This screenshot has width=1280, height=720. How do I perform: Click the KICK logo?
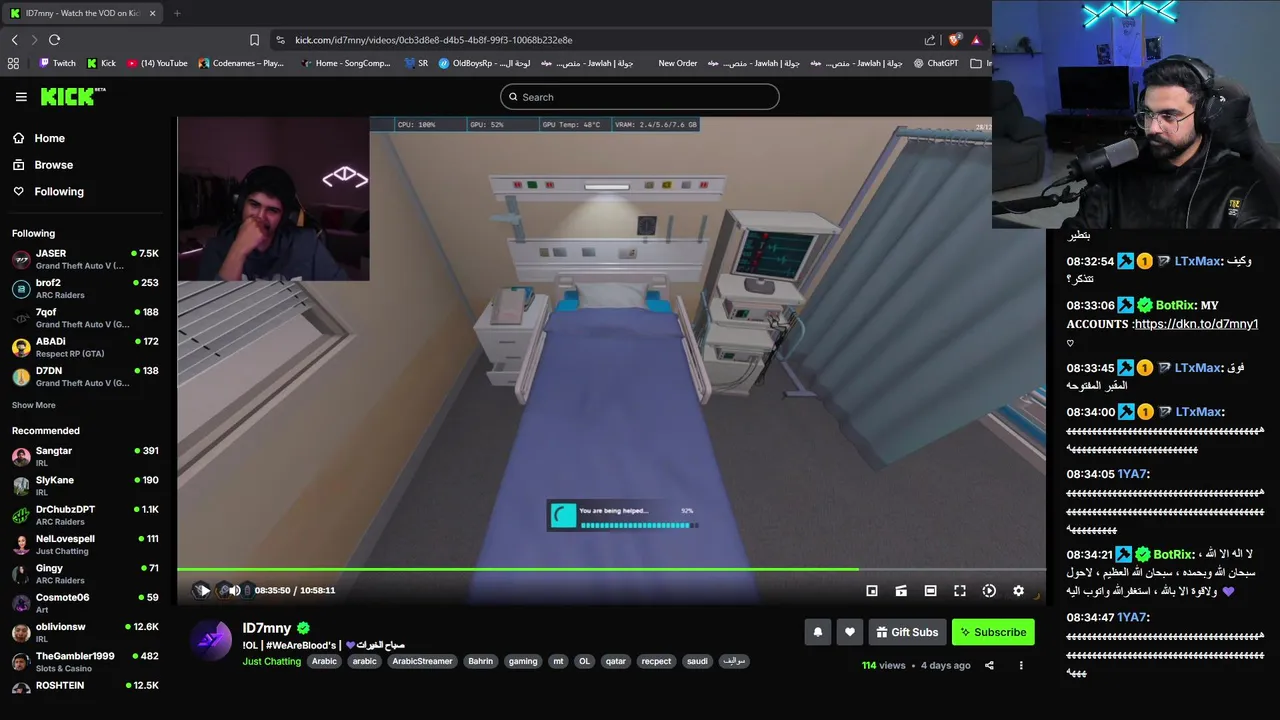[73, 96]
